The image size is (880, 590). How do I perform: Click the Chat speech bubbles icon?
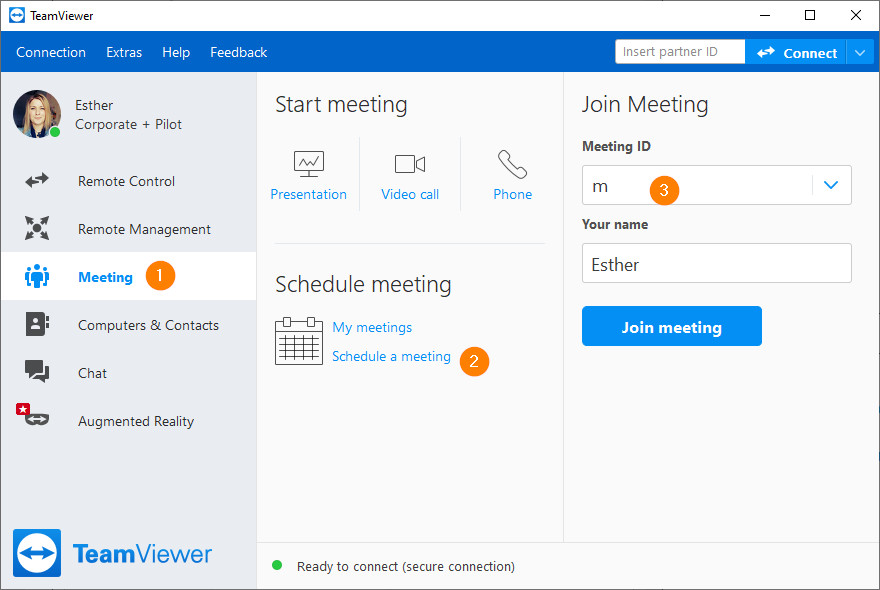pyautogui.click(x=37, y=371)
